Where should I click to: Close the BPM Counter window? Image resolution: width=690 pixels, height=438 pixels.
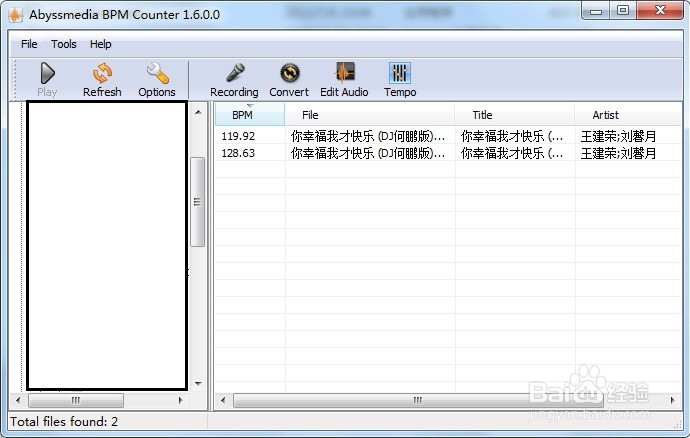click(660, 11)
